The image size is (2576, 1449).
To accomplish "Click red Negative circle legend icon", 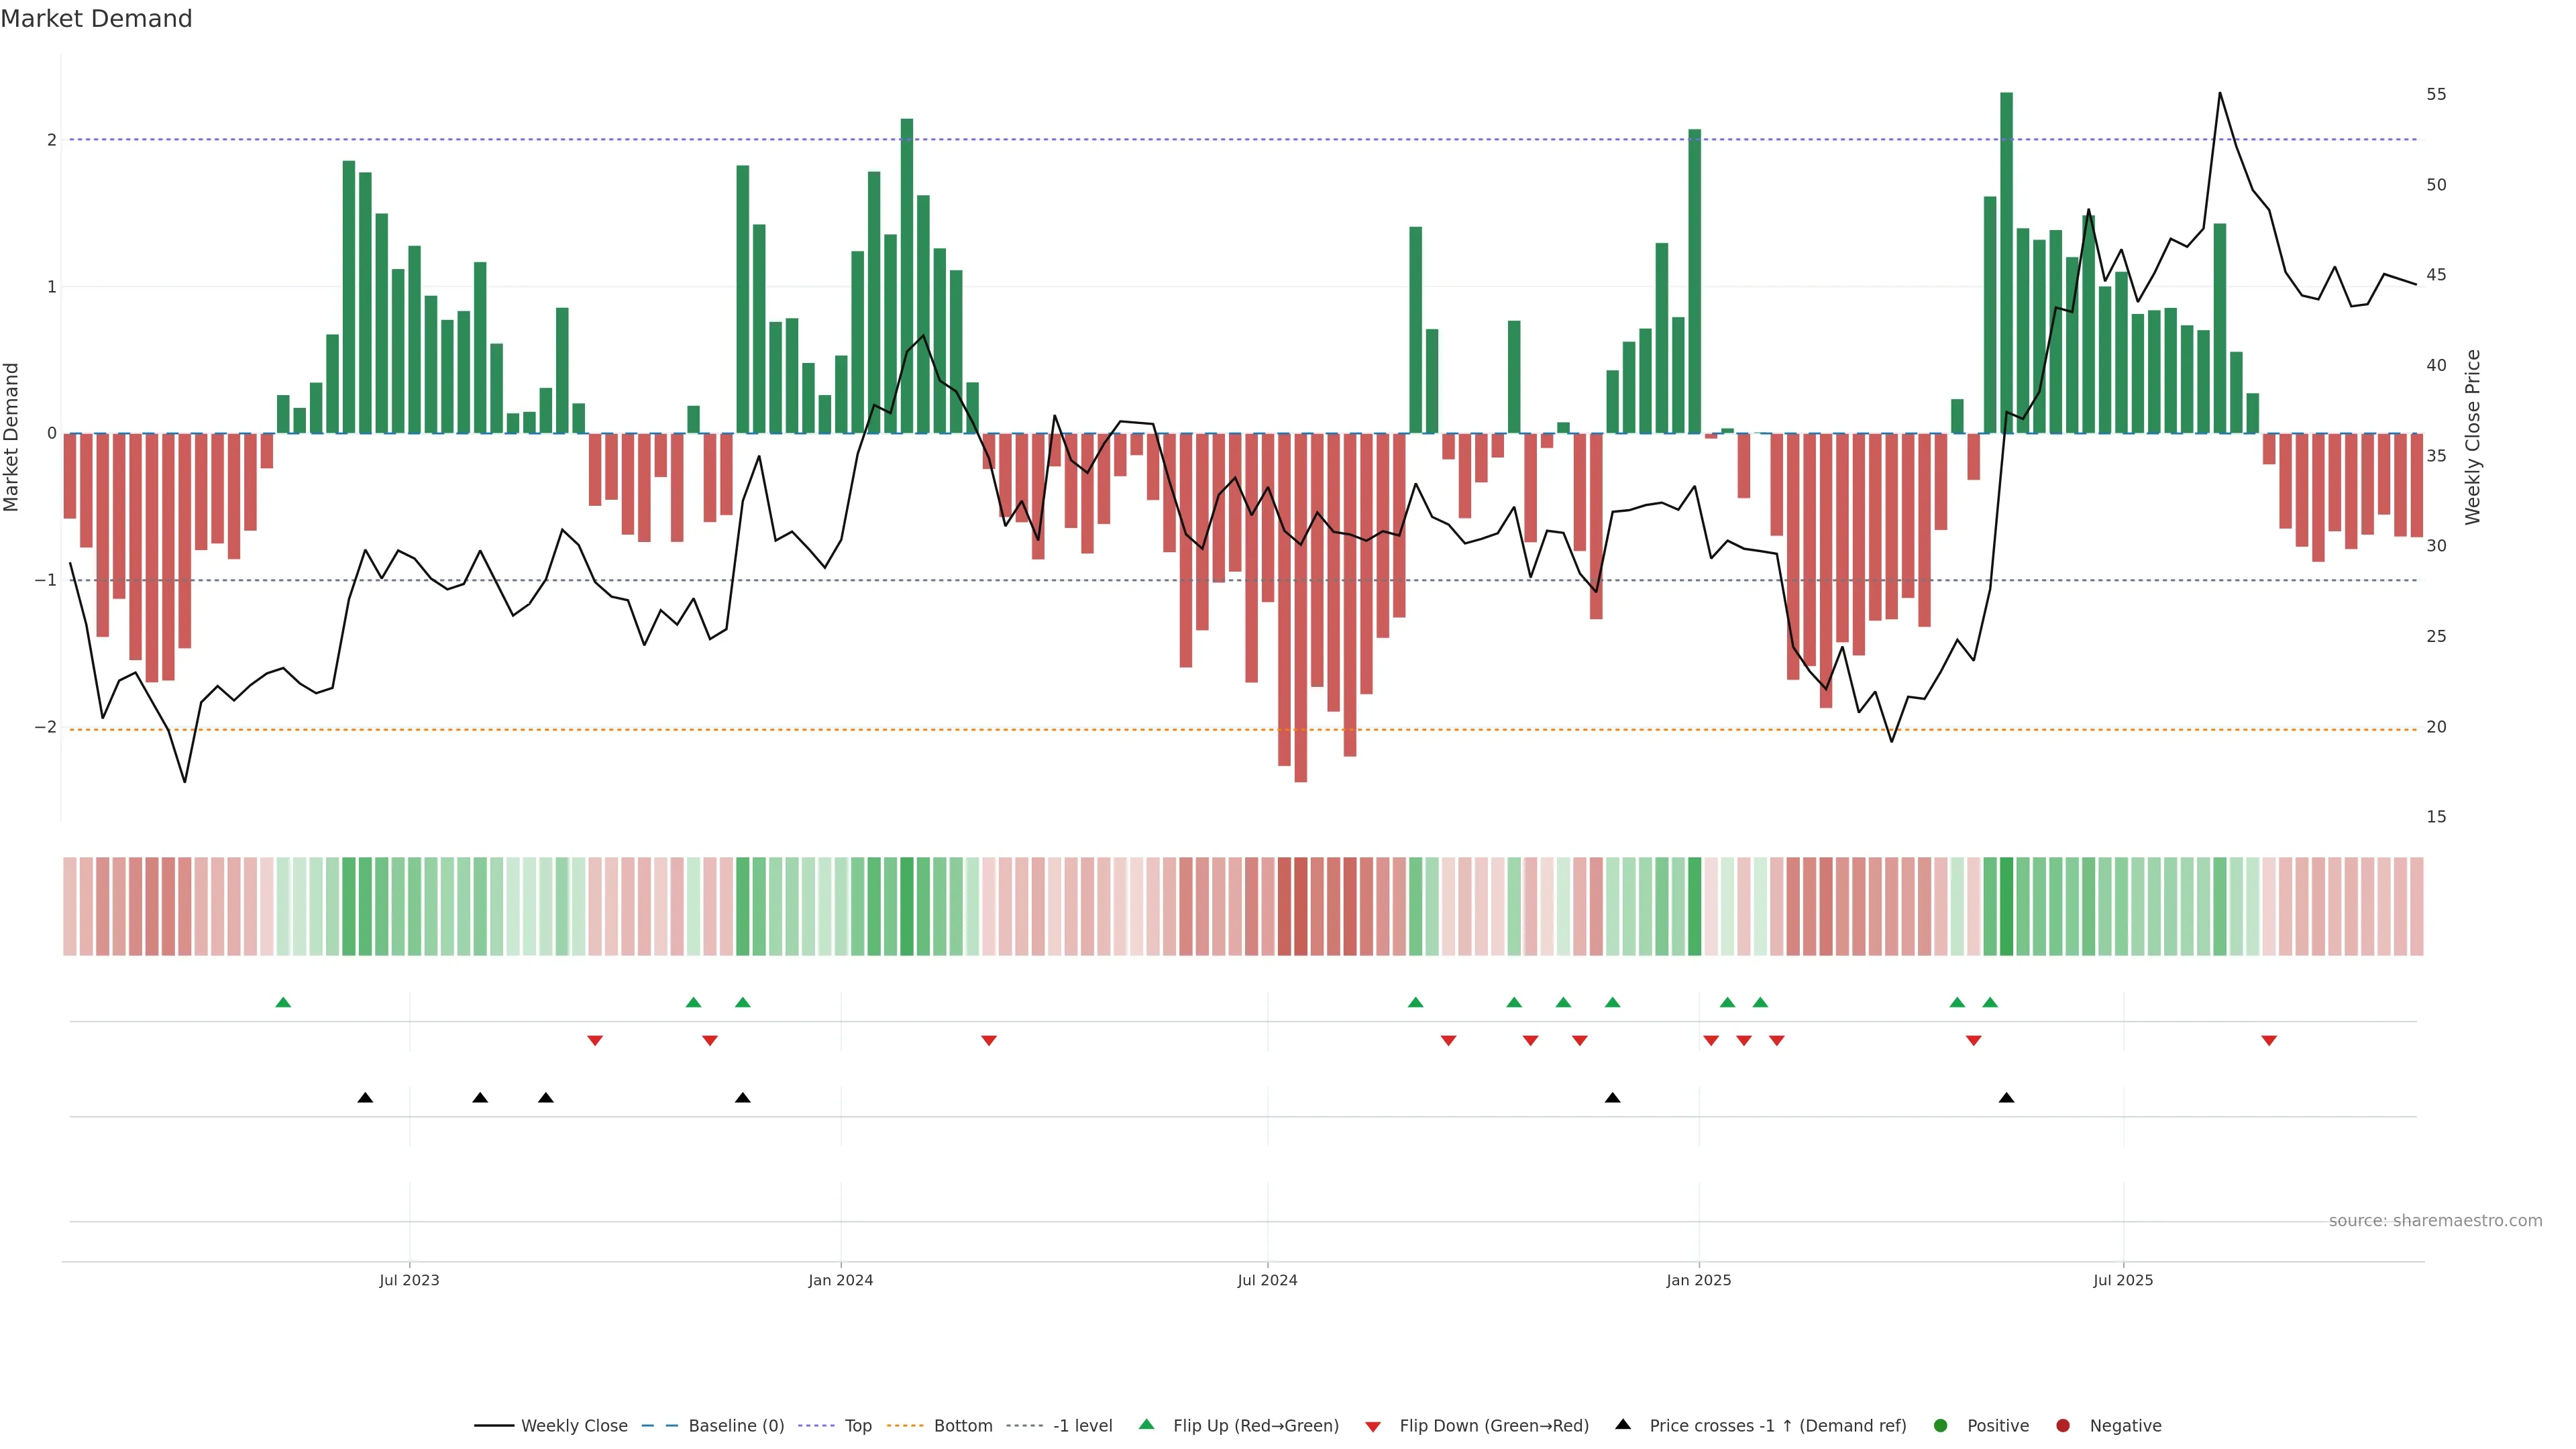I will tap(2062, 1426).
